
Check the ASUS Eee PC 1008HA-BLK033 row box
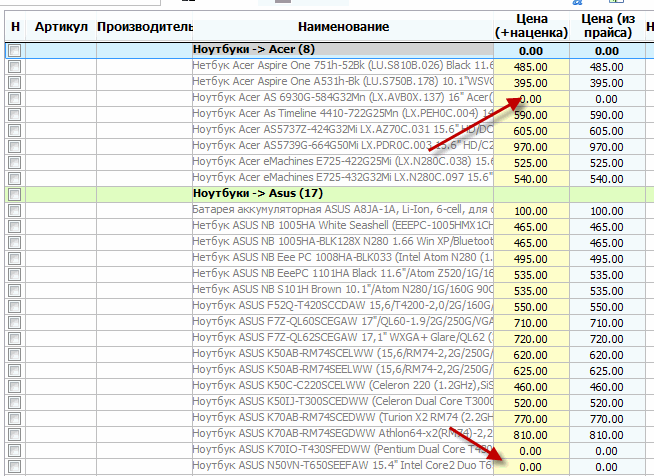[15, 258]
